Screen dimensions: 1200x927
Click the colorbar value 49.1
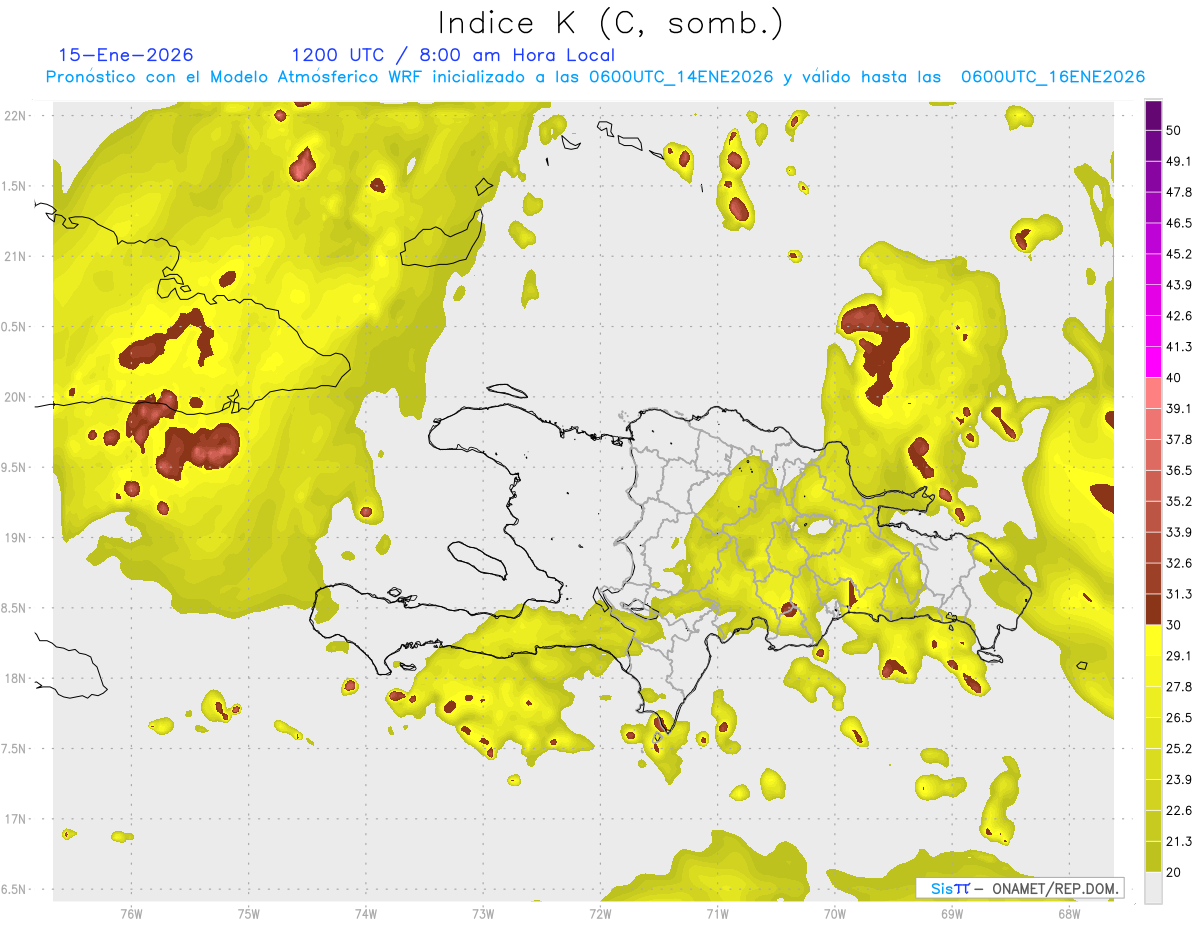pos(1179,161)
